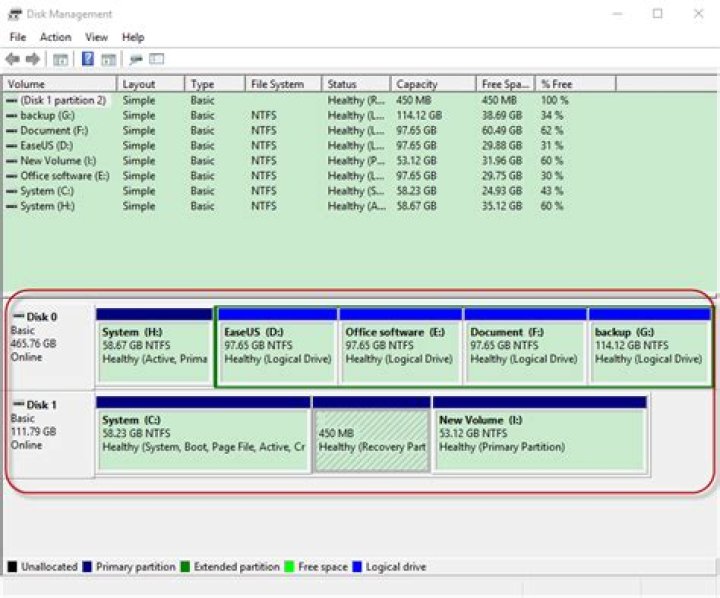Viewport: 720px width, 598px height.
Task: Click the green Extended partition legend swatch
Action: 185,567
